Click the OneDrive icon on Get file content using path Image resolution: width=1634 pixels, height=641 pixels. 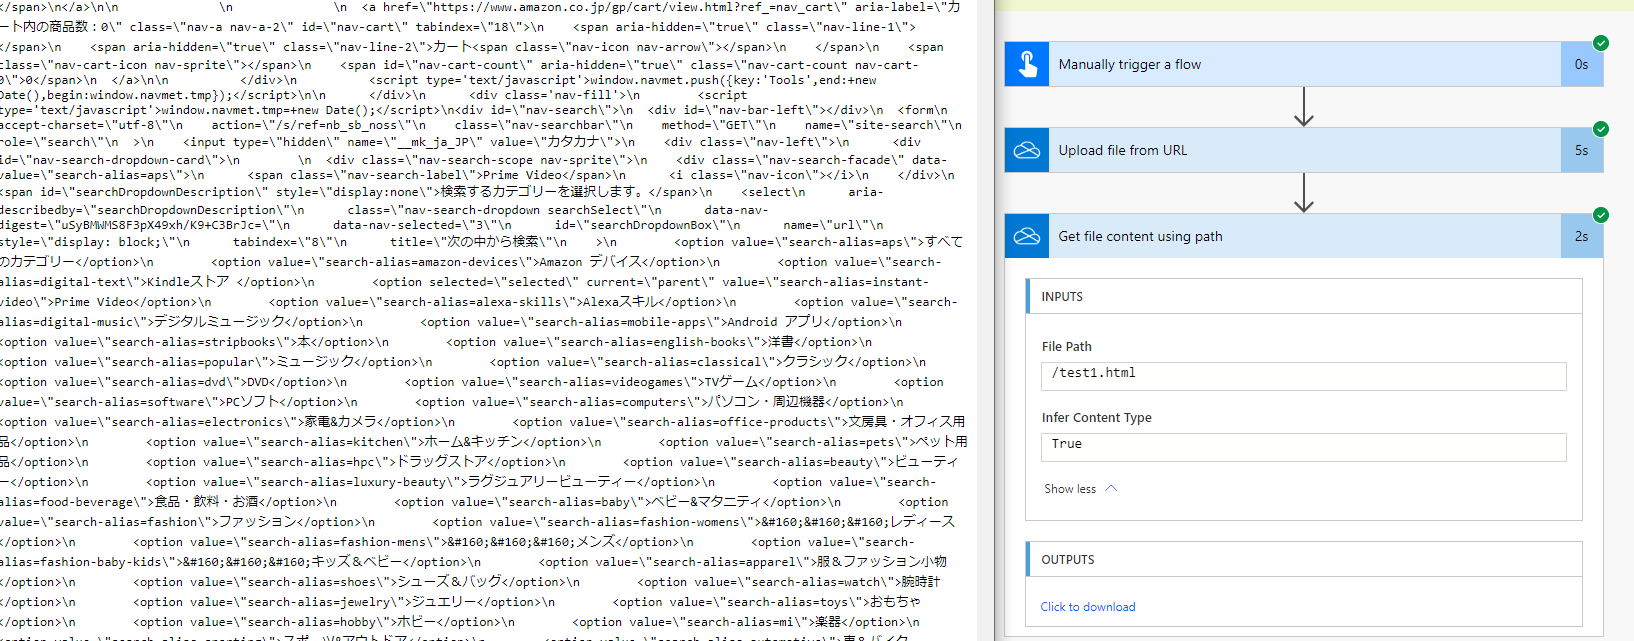click(x=1027, y=236)
